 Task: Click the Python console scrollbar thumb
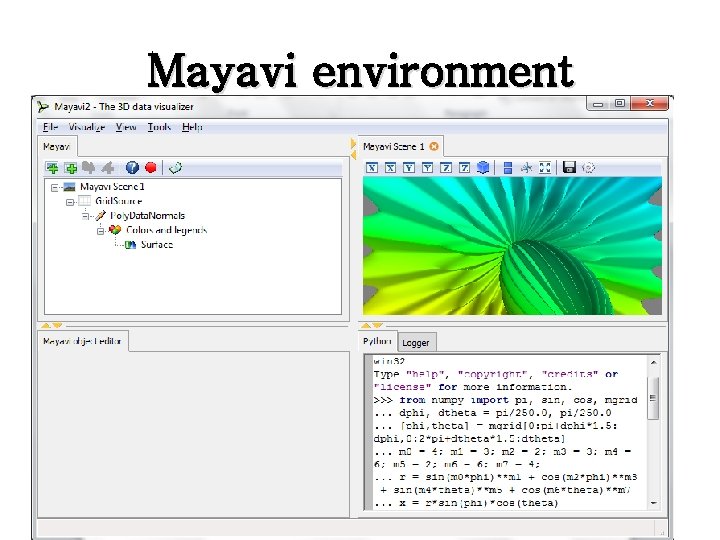tap(653, 398)
